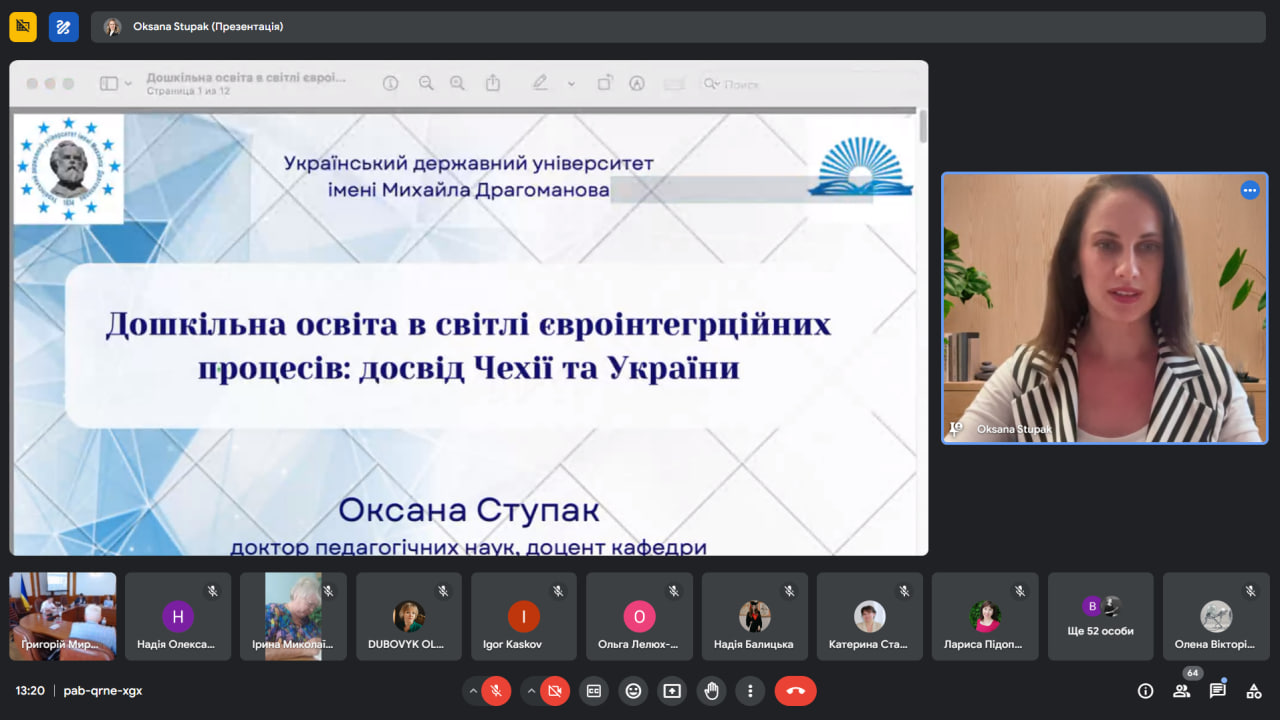The height and width of the screenshot is (720, 1280).
Task: Open the Activities icon in the bottom bar
Action: (1255, 690)
